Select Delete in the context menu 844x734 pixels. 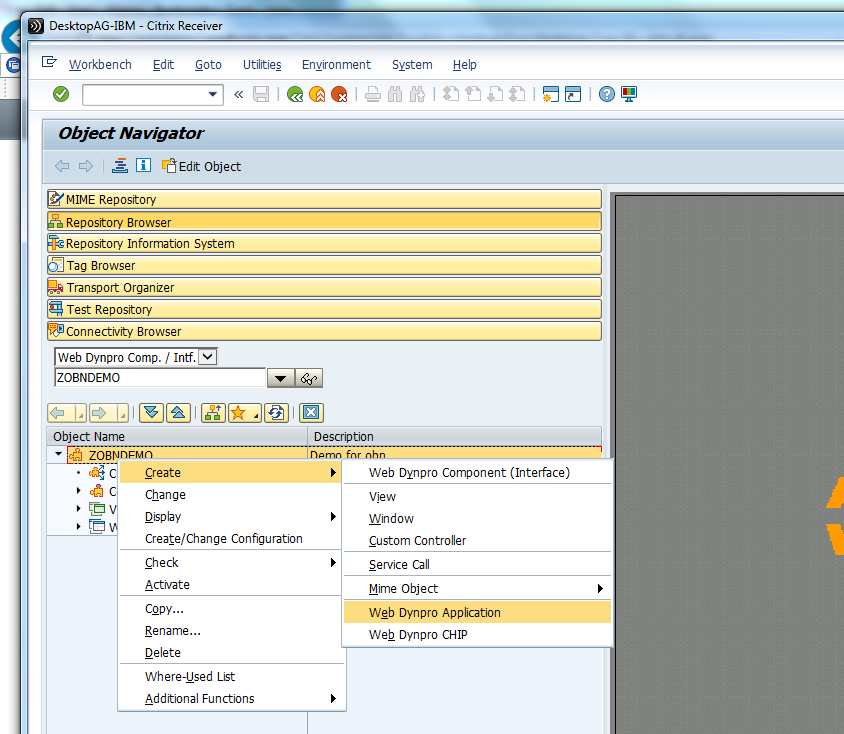pyautogui.click(x=230, y=653)
